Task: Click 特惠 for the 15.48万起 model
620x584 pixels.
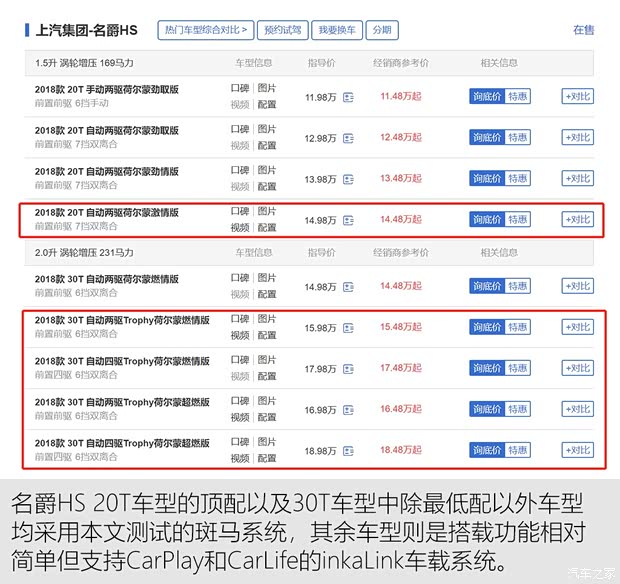Action: [x=518, y=328]
